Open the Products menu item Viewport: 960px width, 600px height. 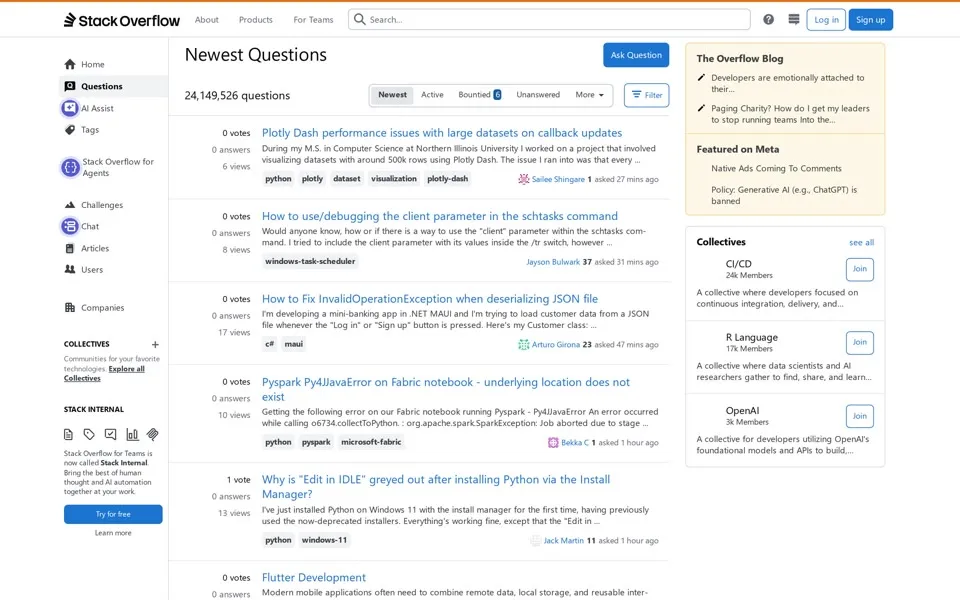pos(256,20)
